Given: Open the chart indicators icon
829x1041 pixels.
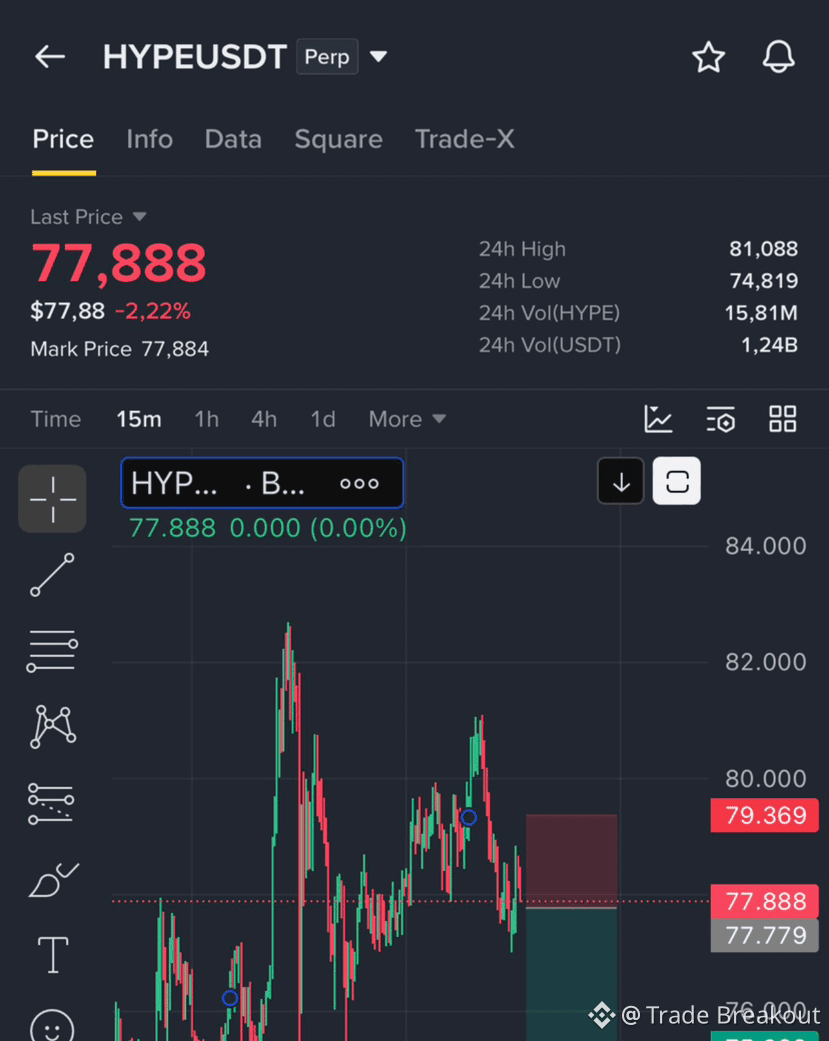Looking at the screenshot, I should click(658, 420).
